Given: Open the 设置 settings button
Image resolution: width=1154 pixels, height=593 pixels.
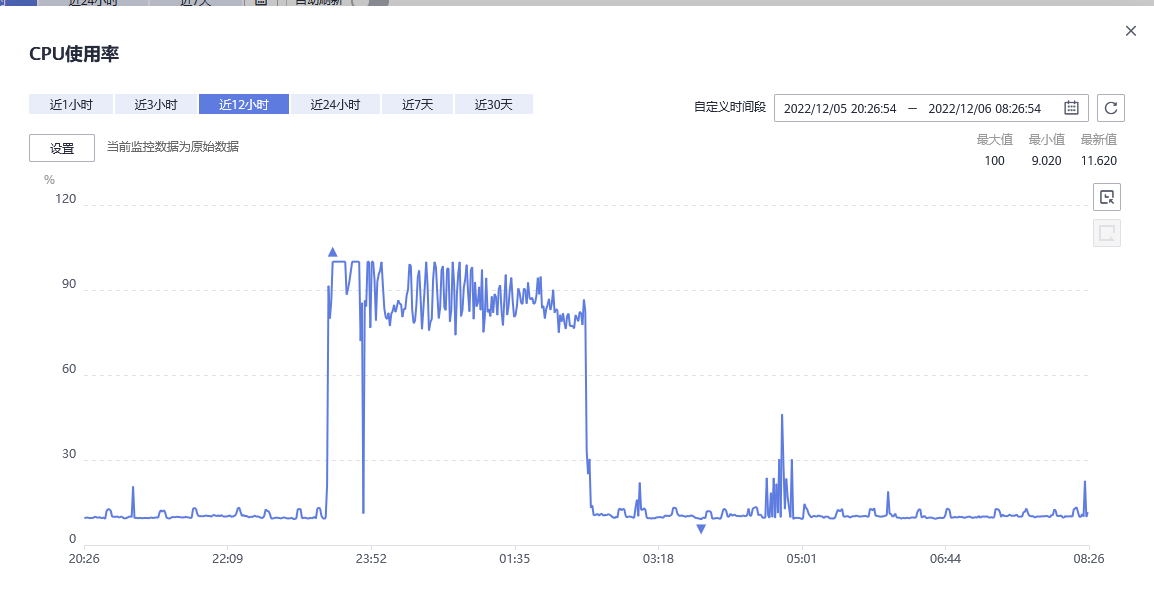Looking at the screenshot, I should pos(62,148).
